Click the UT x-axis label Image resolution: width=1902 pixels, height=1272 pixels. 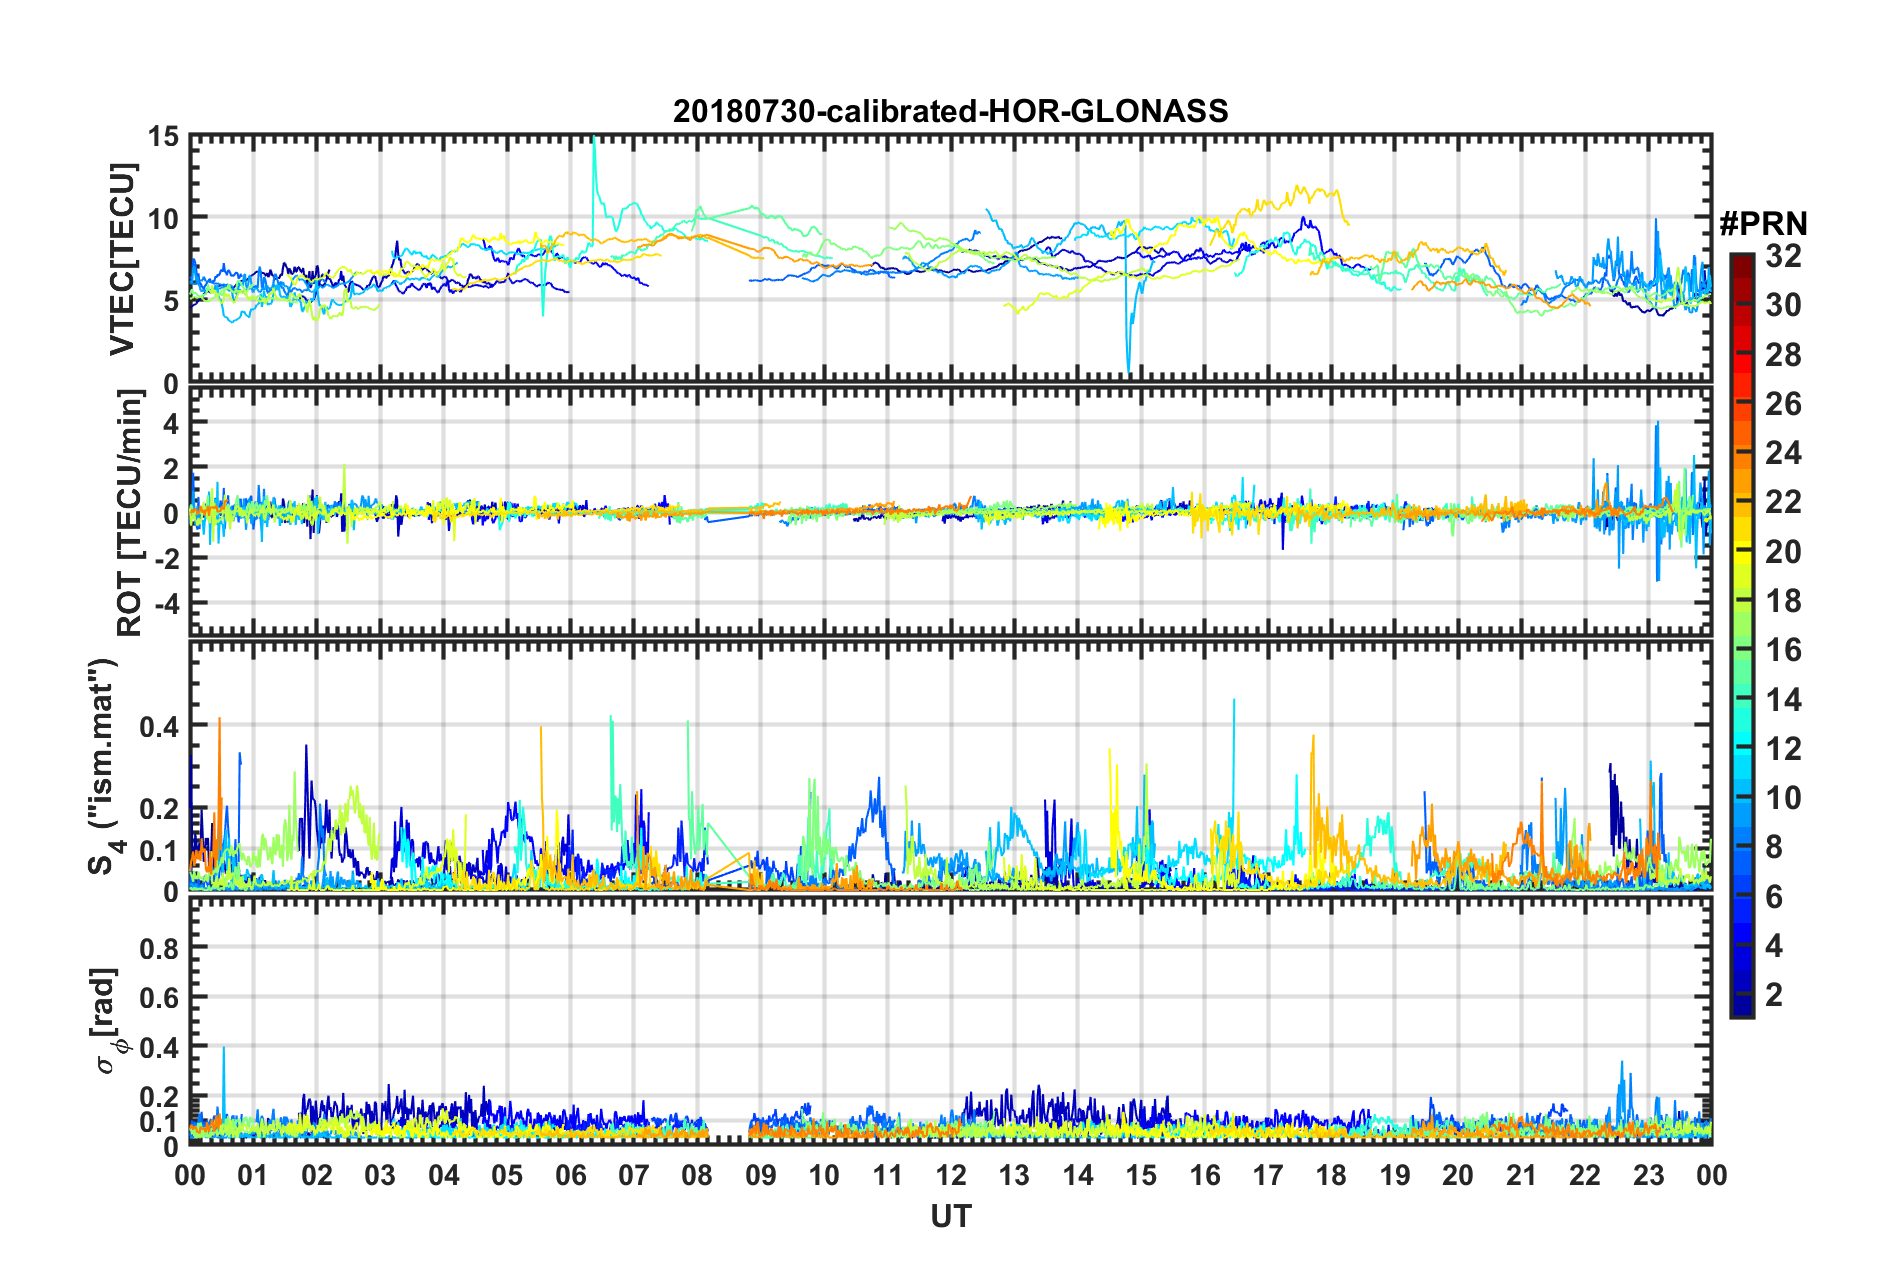(x=950, y=1216)
